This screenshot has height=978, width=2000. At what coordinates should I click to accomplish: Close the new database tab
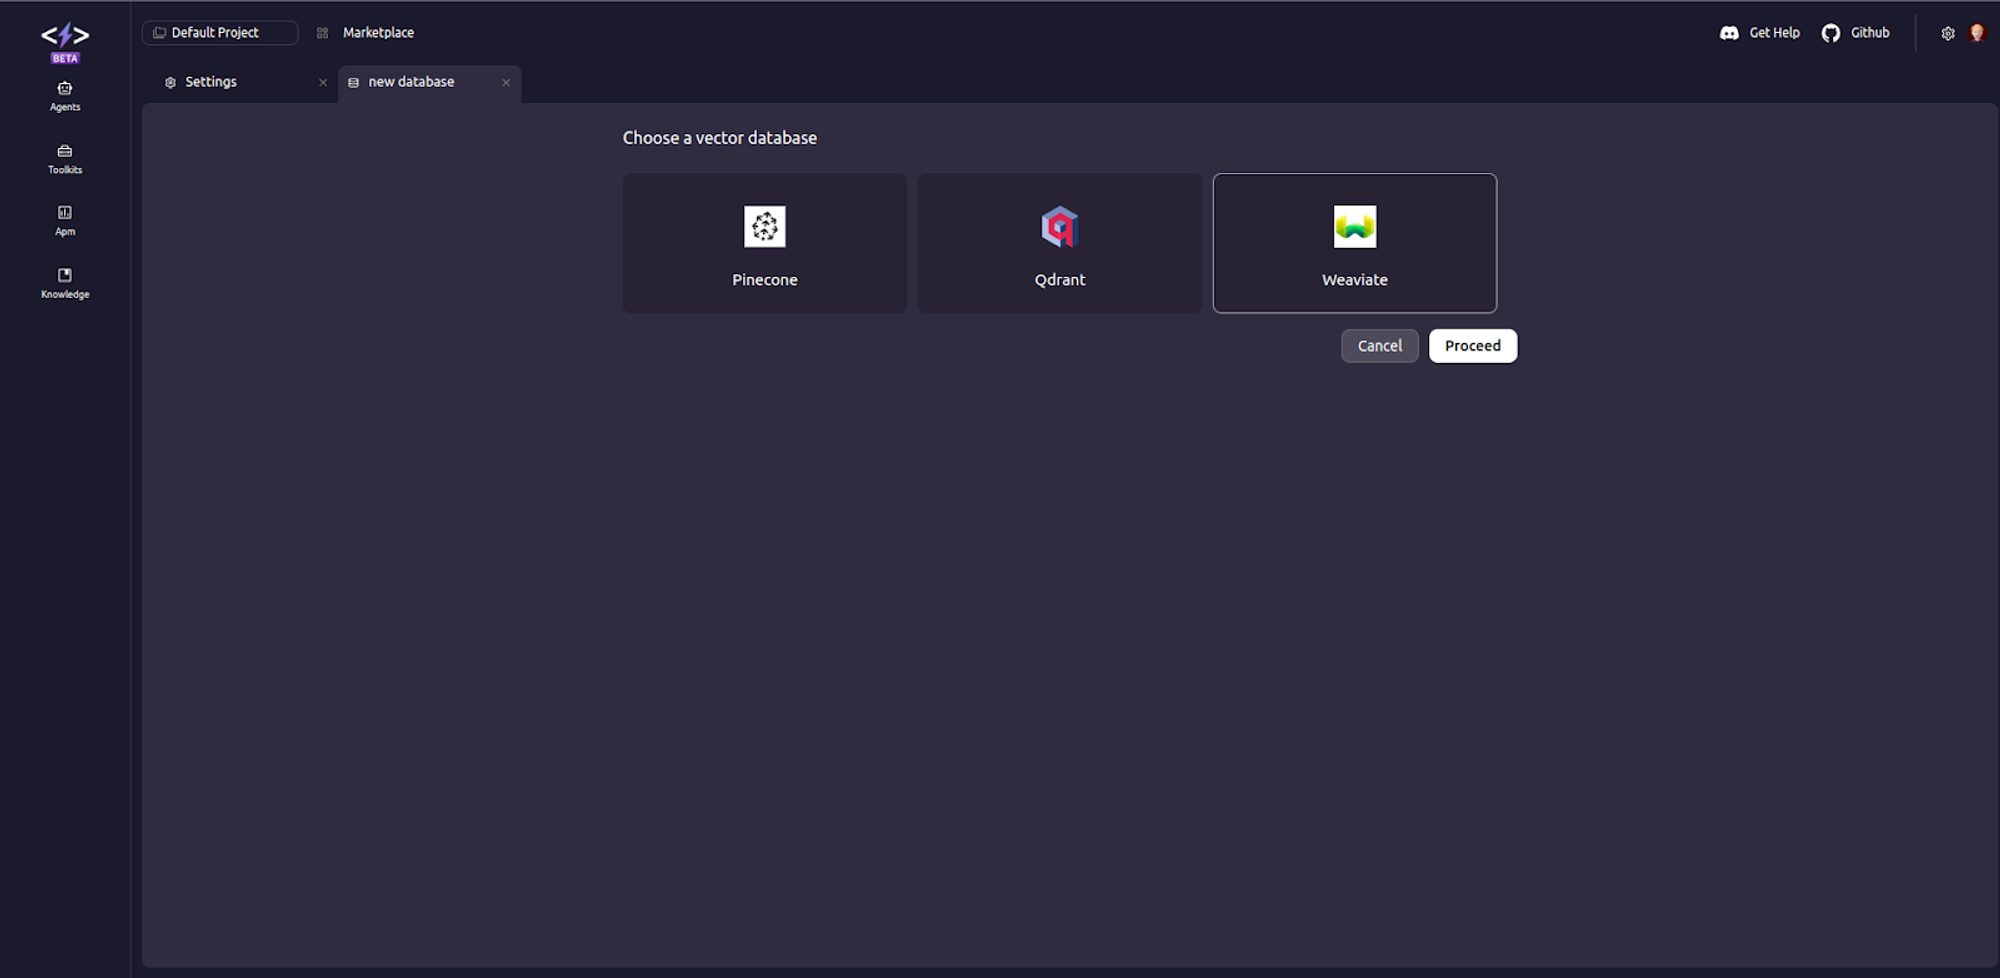(506, 83)
